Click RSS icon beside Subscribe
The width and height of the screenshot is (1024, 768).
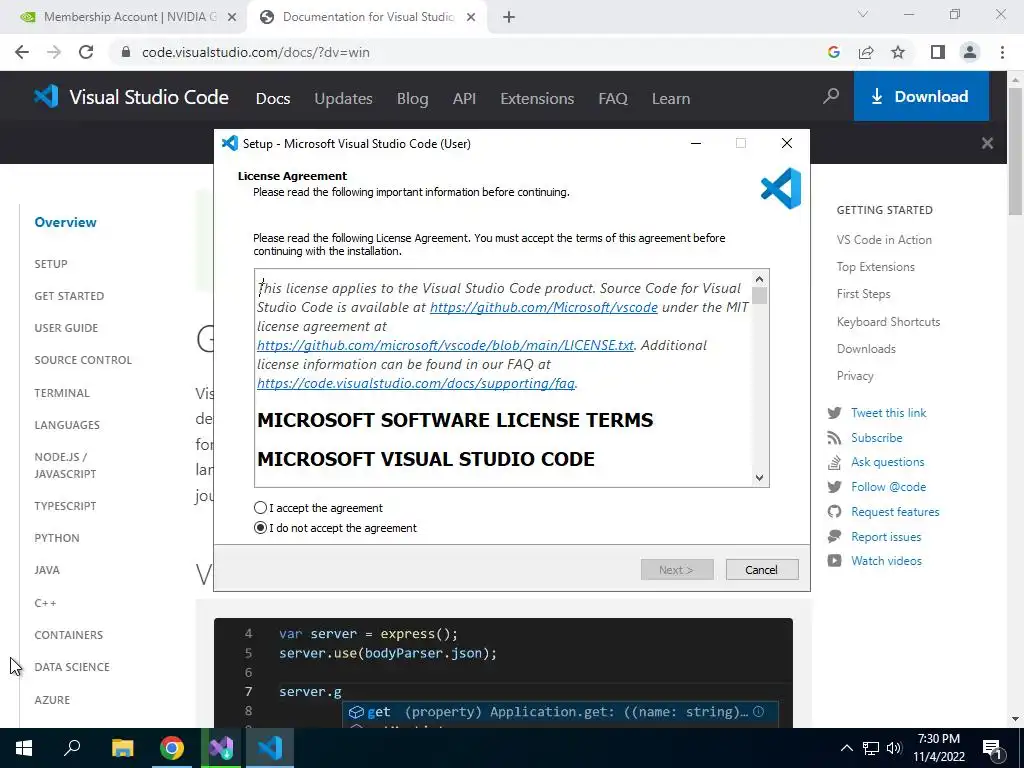tap(835, 438)
